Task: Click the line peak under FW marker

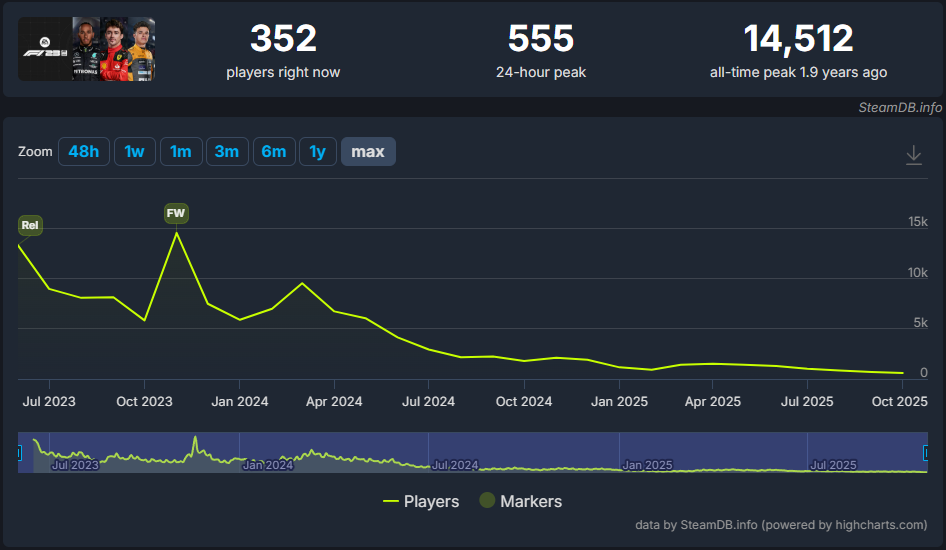Action: click(176, 233)
